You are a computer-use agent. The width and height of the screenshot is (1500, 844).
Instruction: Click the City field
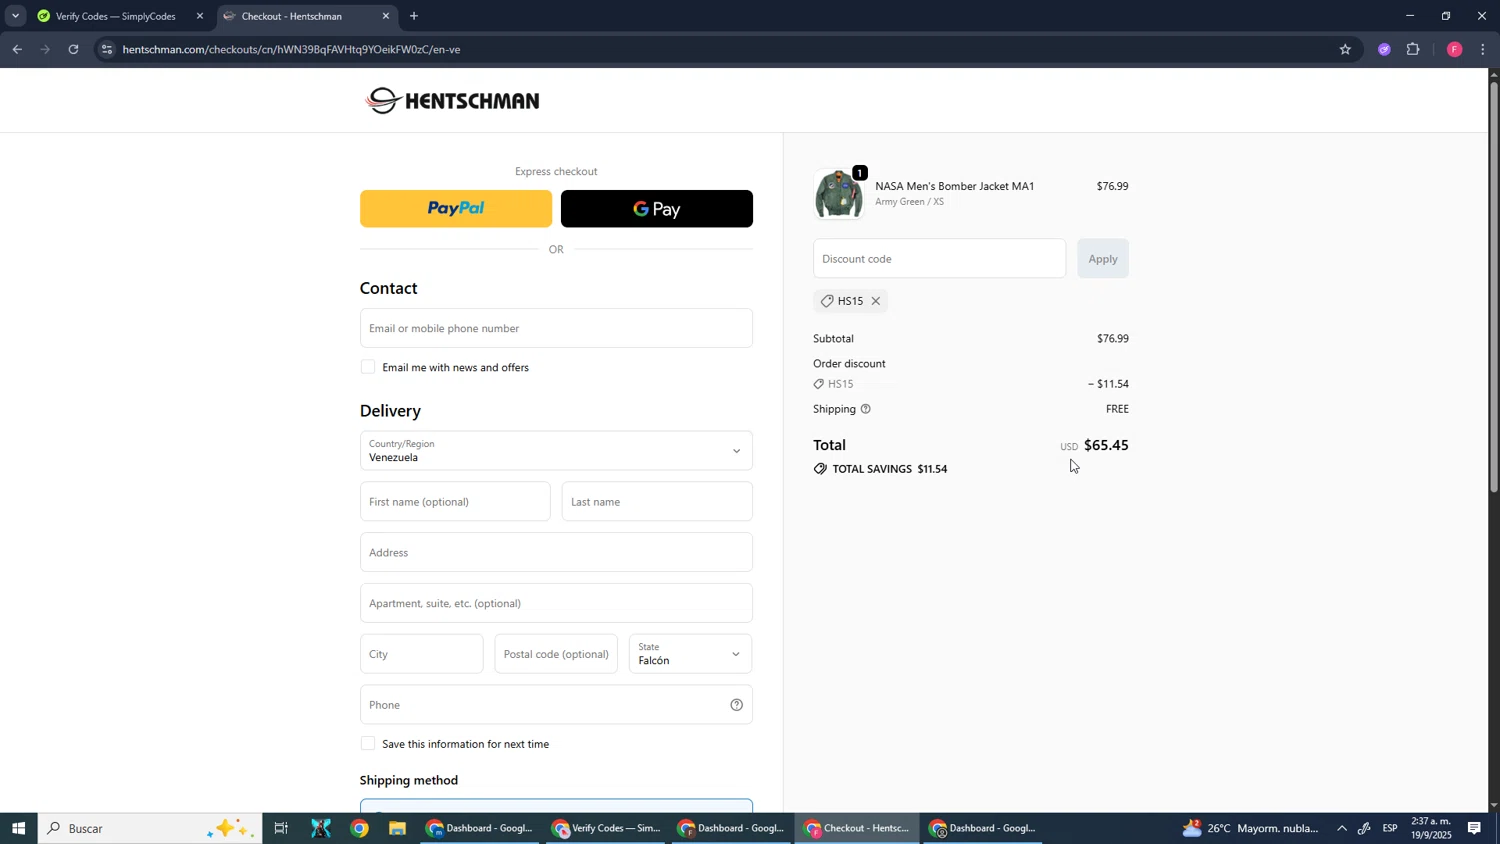coord(421,654)
